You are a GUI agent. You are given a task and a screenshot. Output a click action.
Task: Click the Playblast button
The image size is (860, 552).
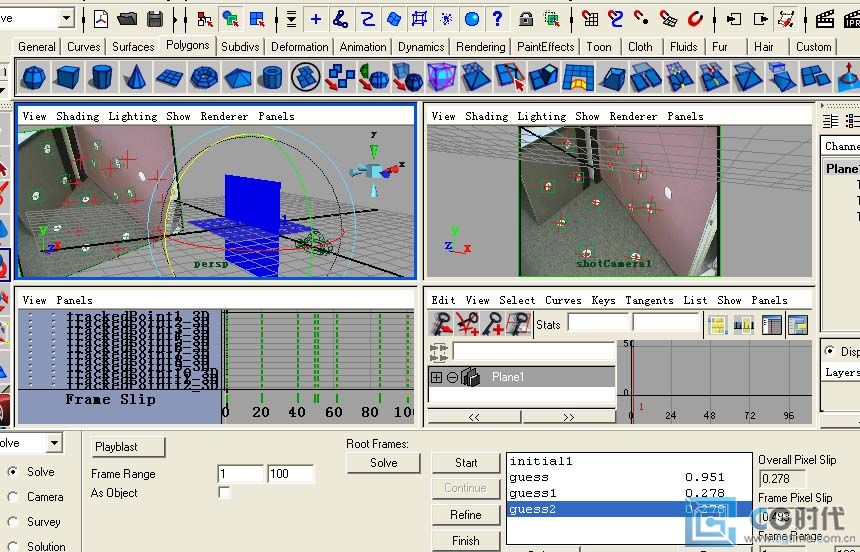[x=128, y=447]
